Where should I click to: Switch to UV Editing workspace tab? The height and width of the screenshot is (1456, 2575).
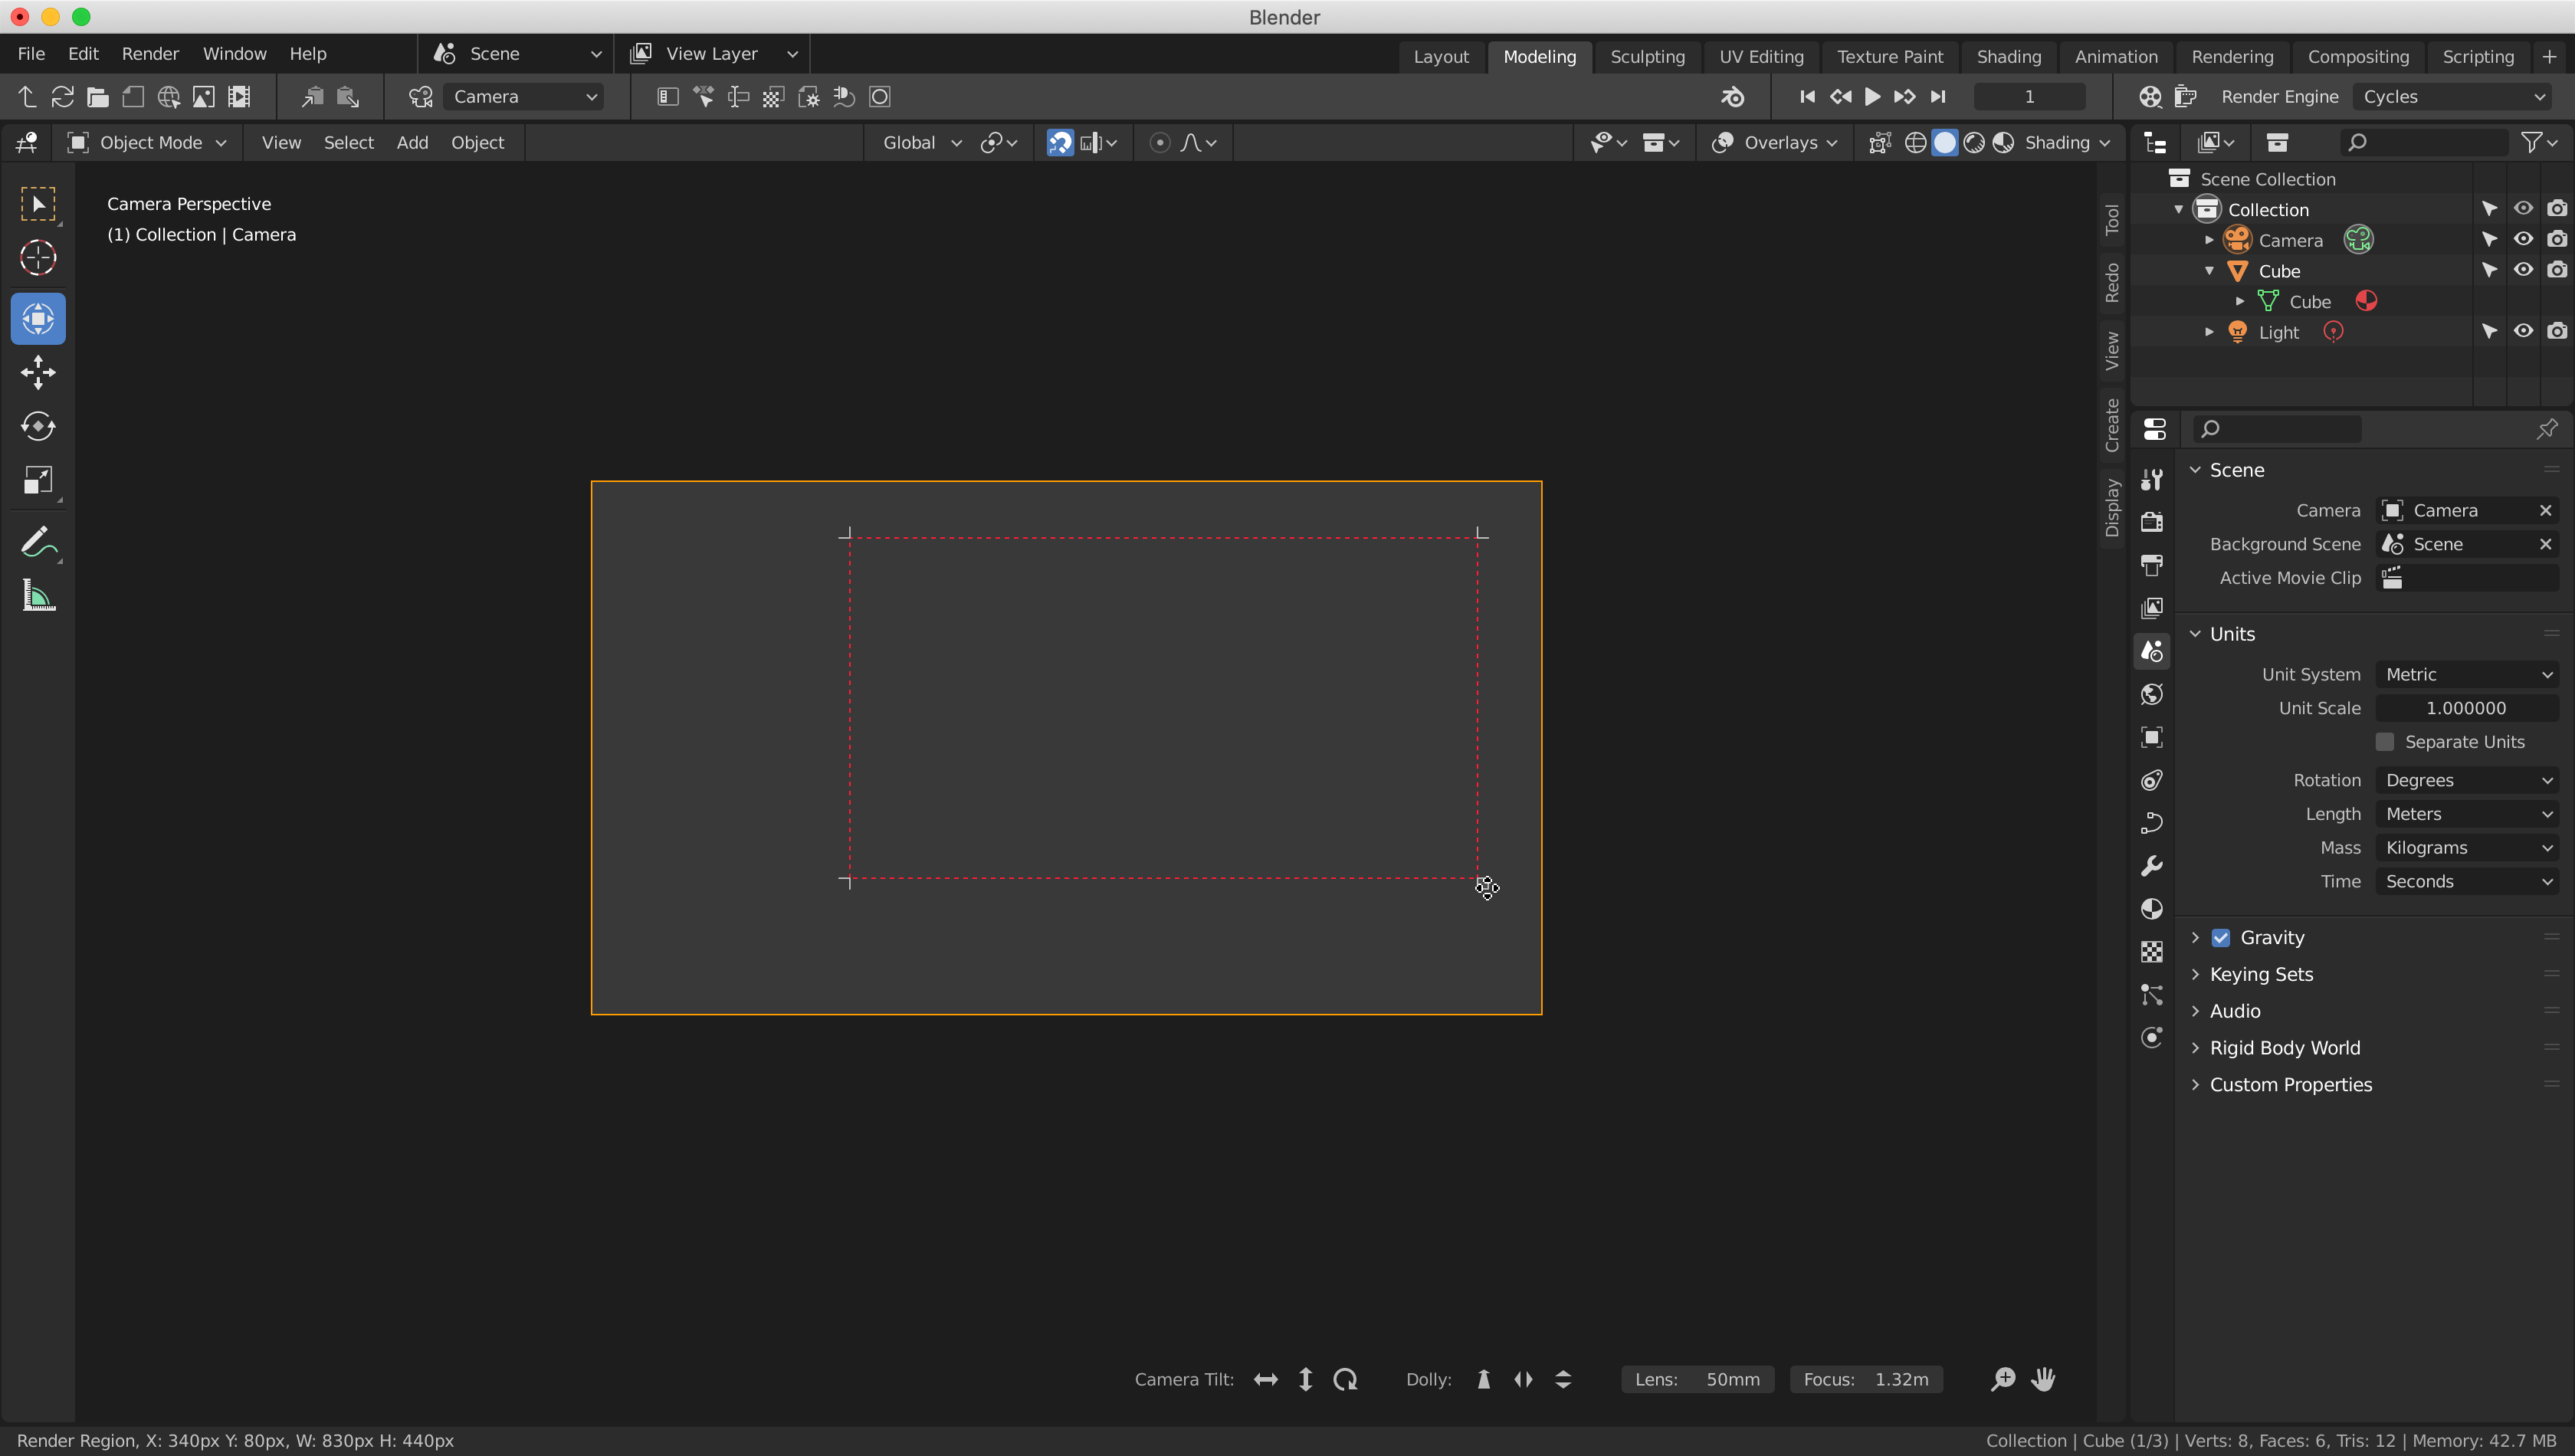point(1761,55)
